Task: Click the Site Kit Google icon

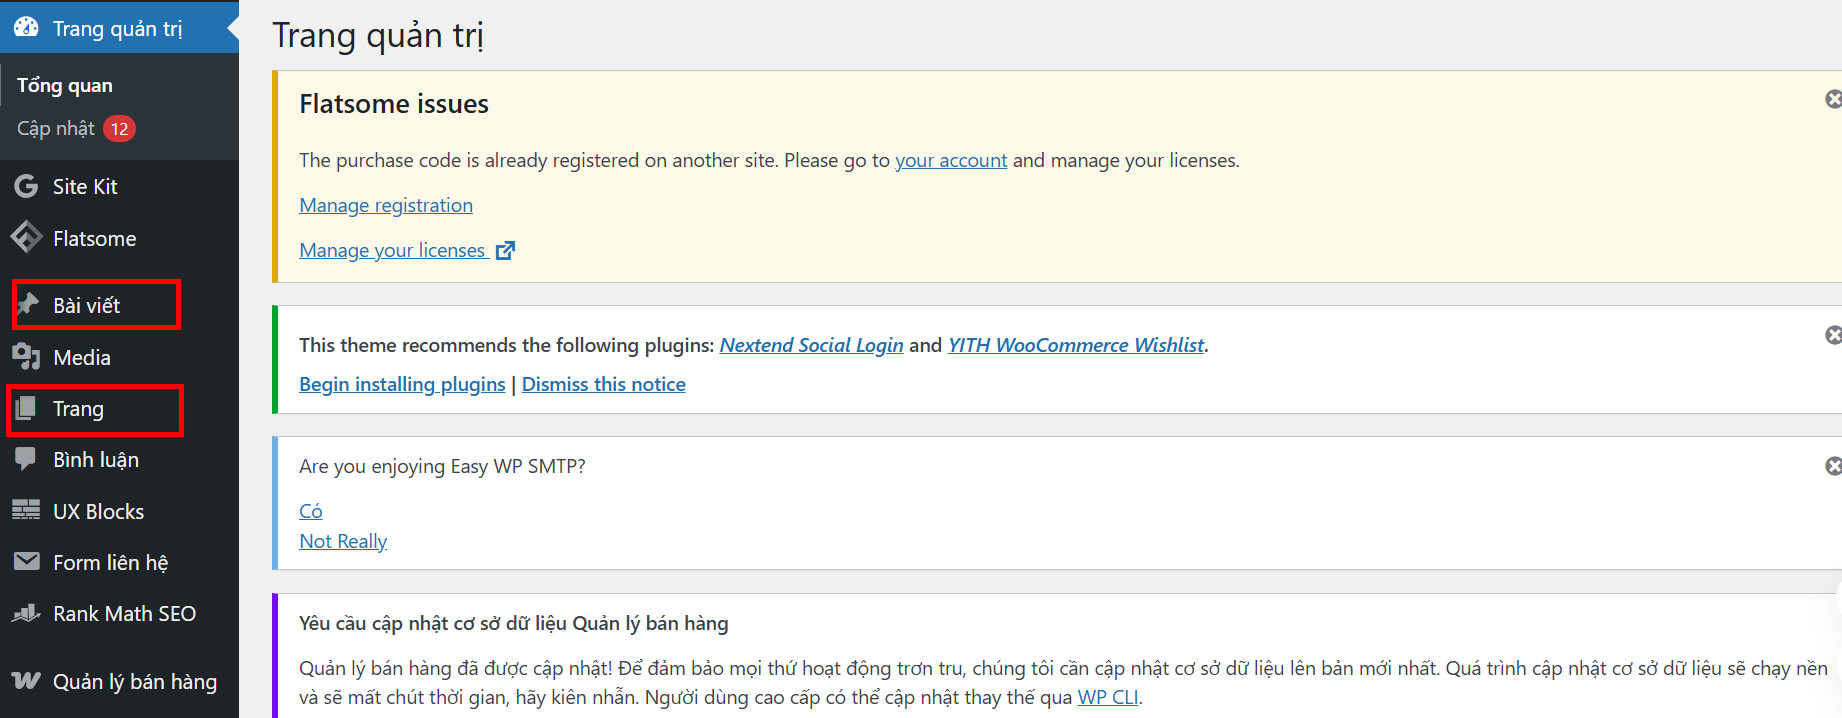Action: (x=26, y=186)
